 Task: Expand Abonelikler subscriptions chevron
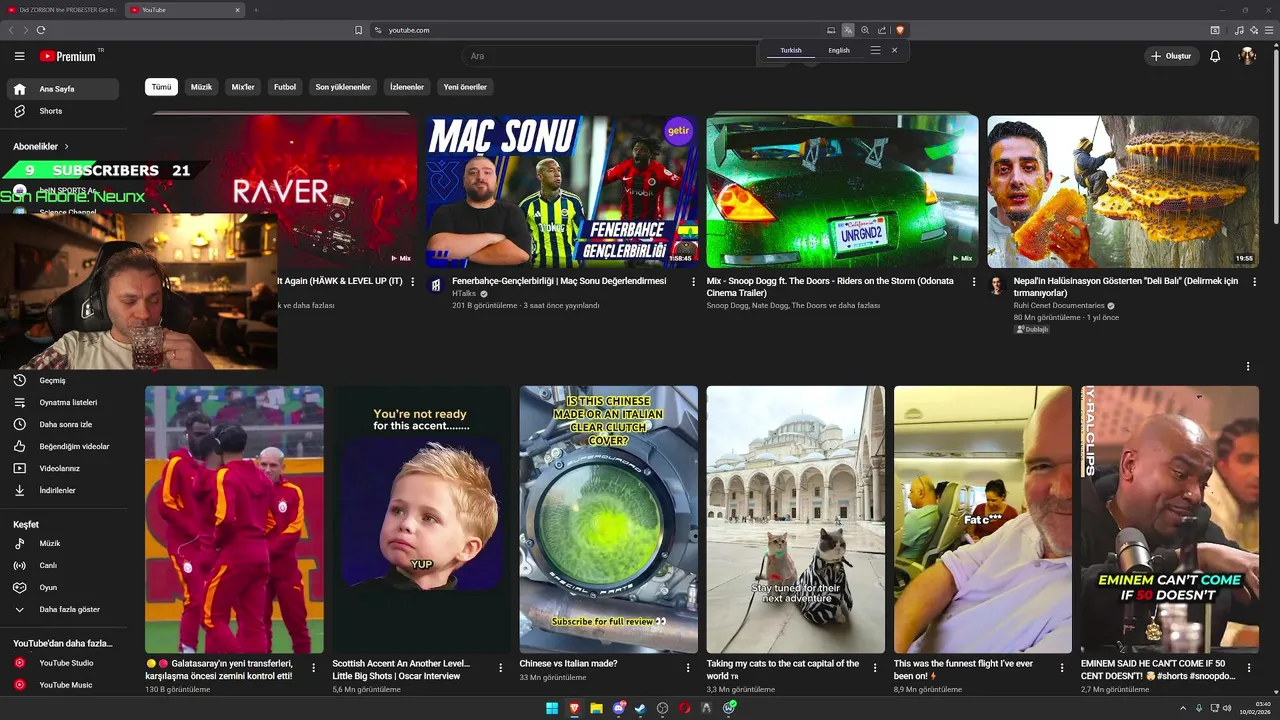coord(67,146)
